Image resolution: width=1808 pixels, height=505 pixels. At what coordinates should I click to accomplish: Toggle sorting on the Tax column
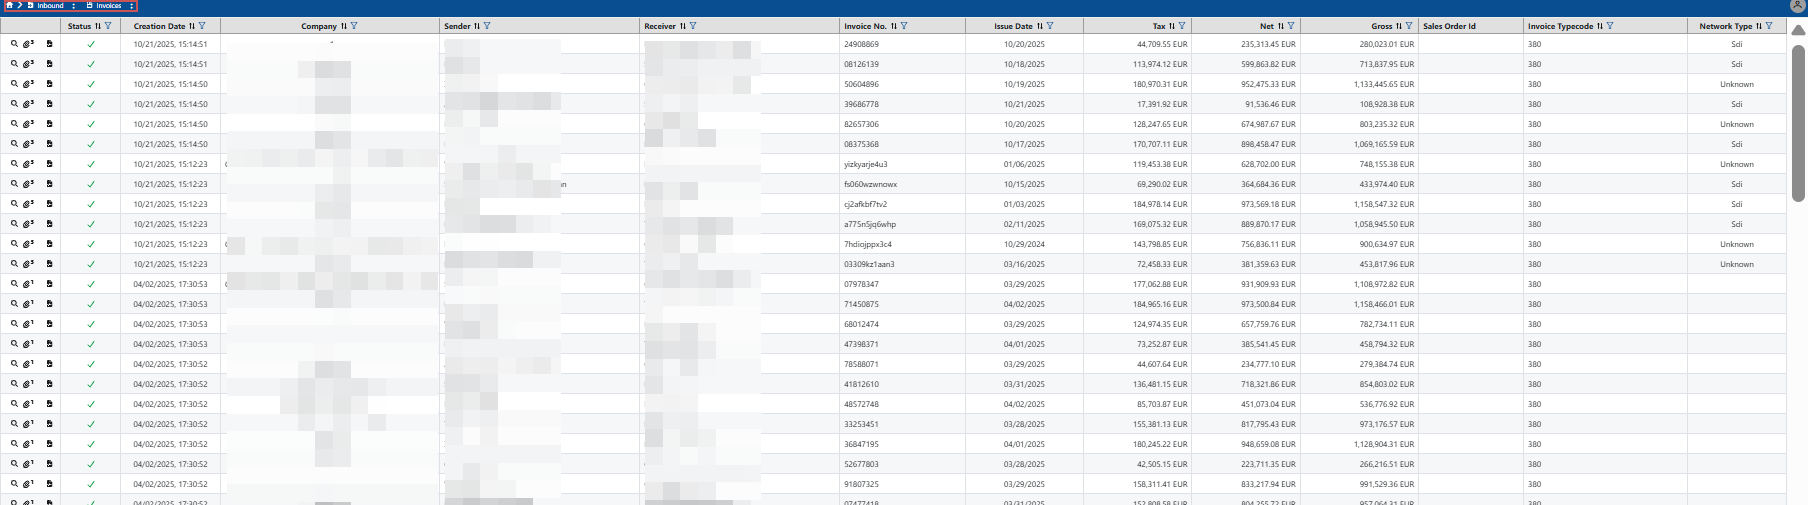tap(1171, 26)
